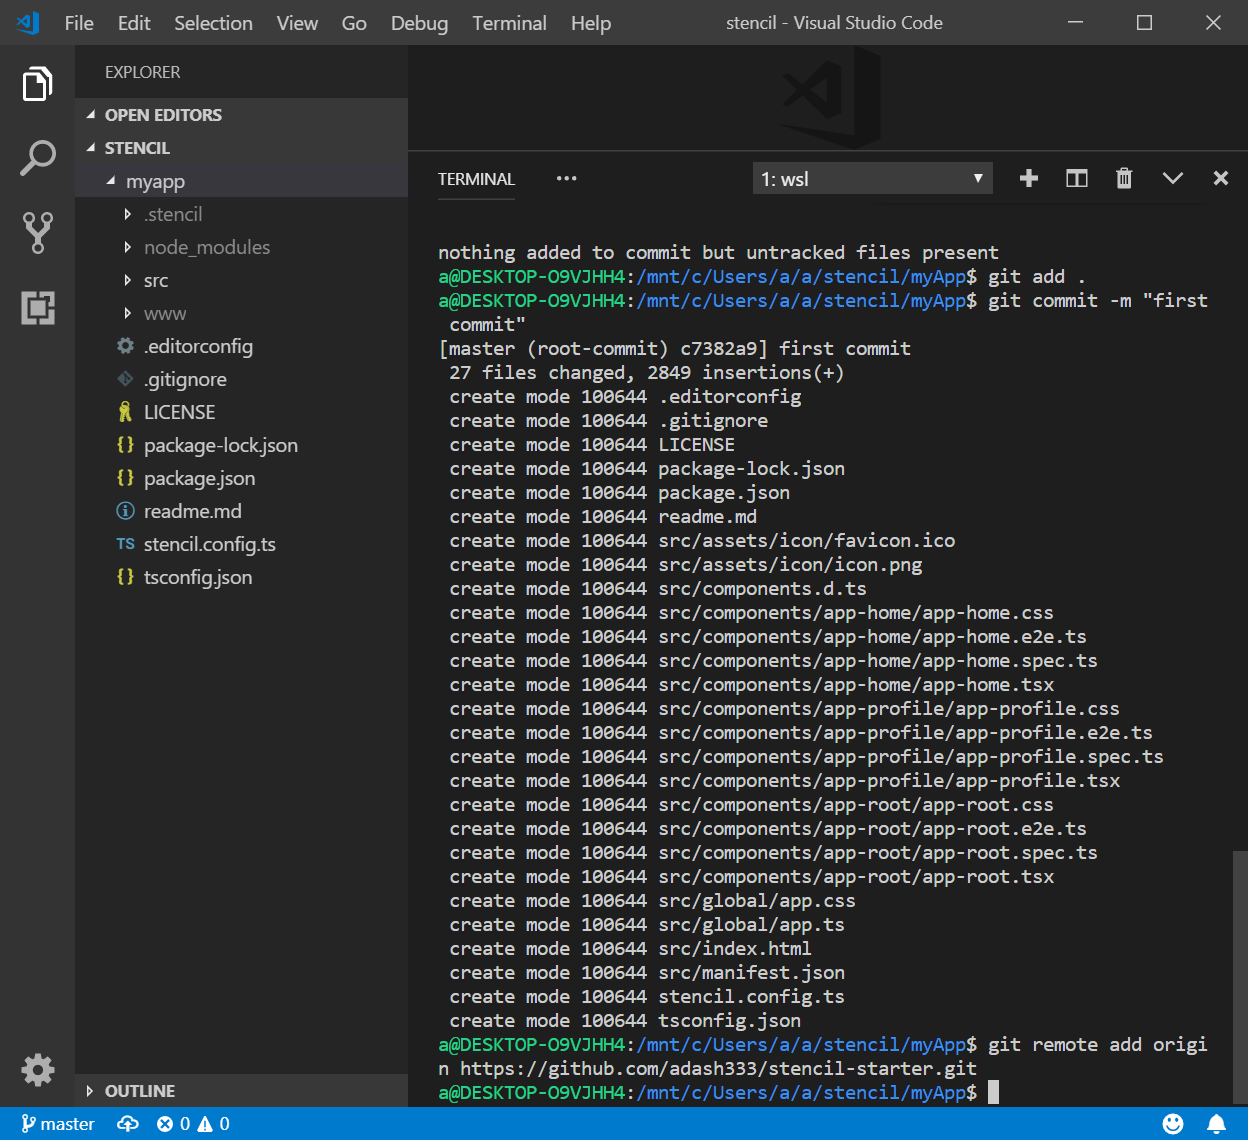
Task: Click the master branch status indicator
Action: [57, 1124]
